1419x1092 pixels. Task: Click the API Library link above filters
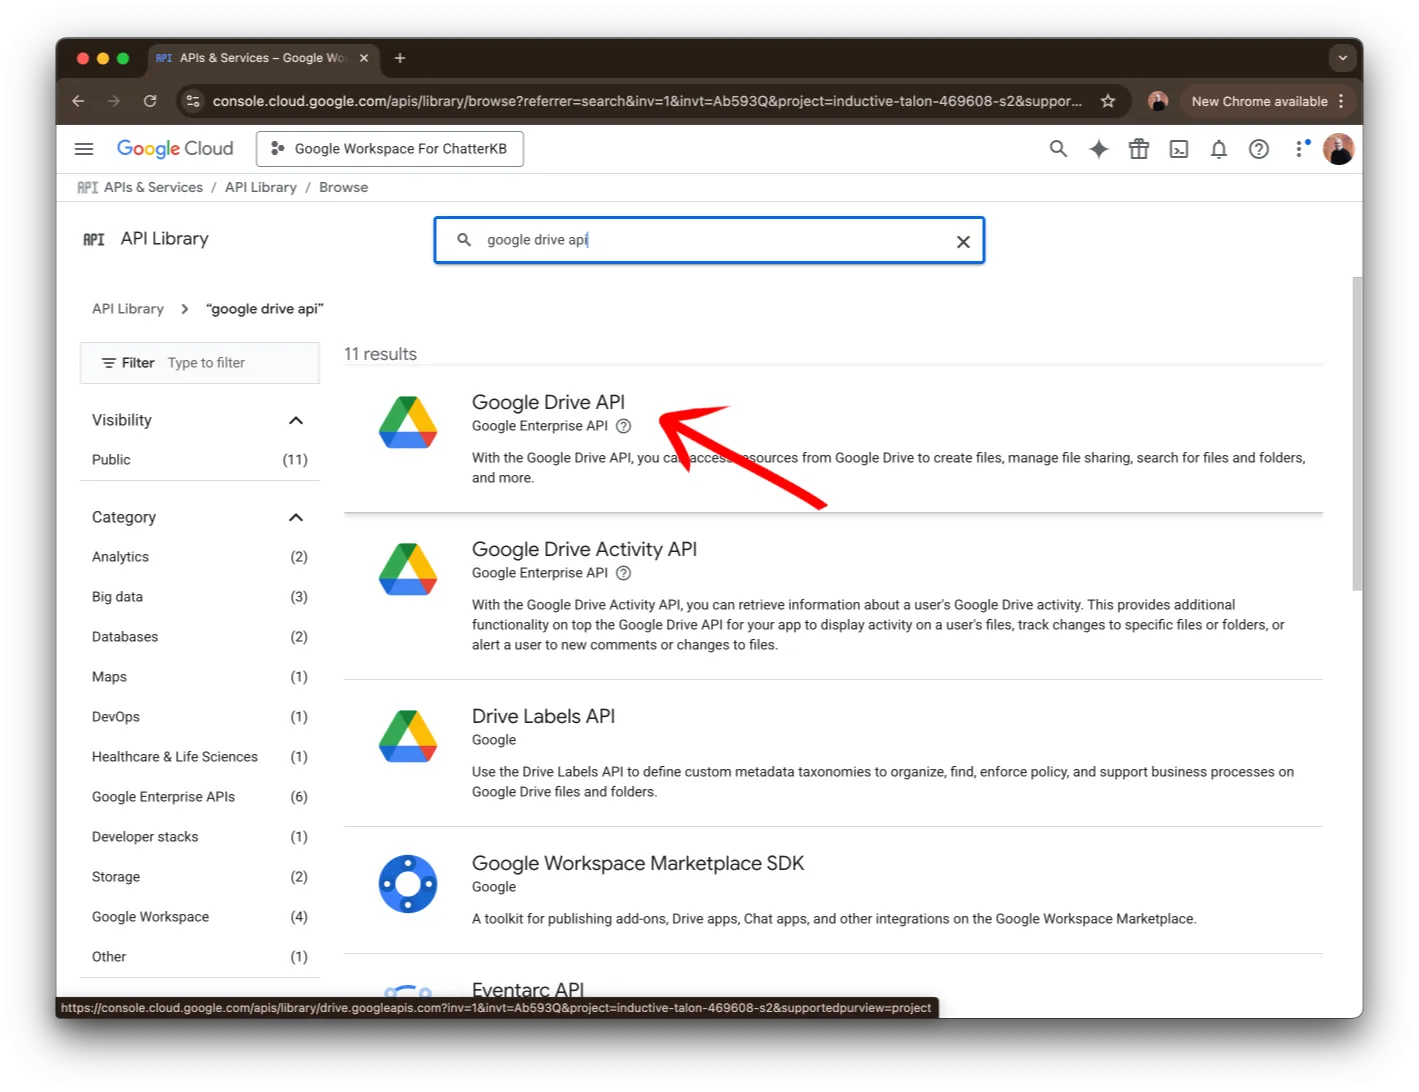(128, 309)
